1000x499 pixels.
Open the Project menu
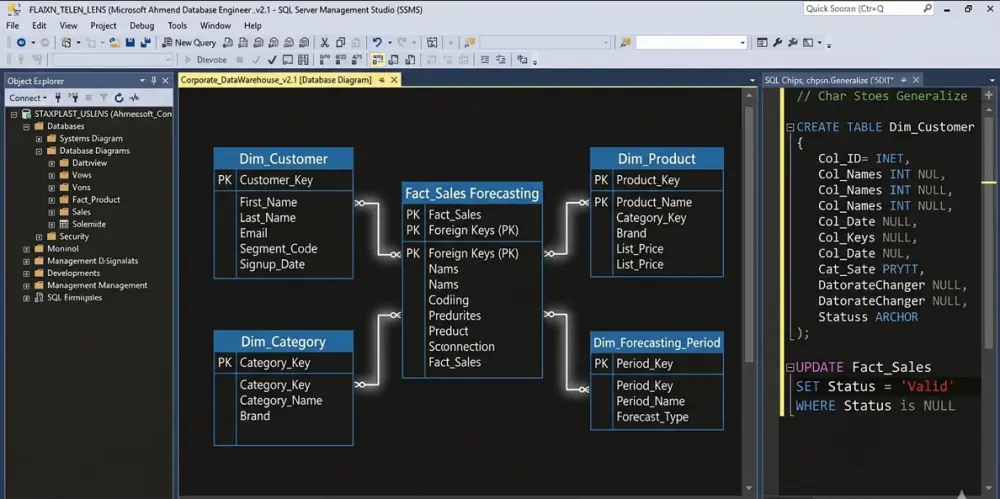click(103, 26)
